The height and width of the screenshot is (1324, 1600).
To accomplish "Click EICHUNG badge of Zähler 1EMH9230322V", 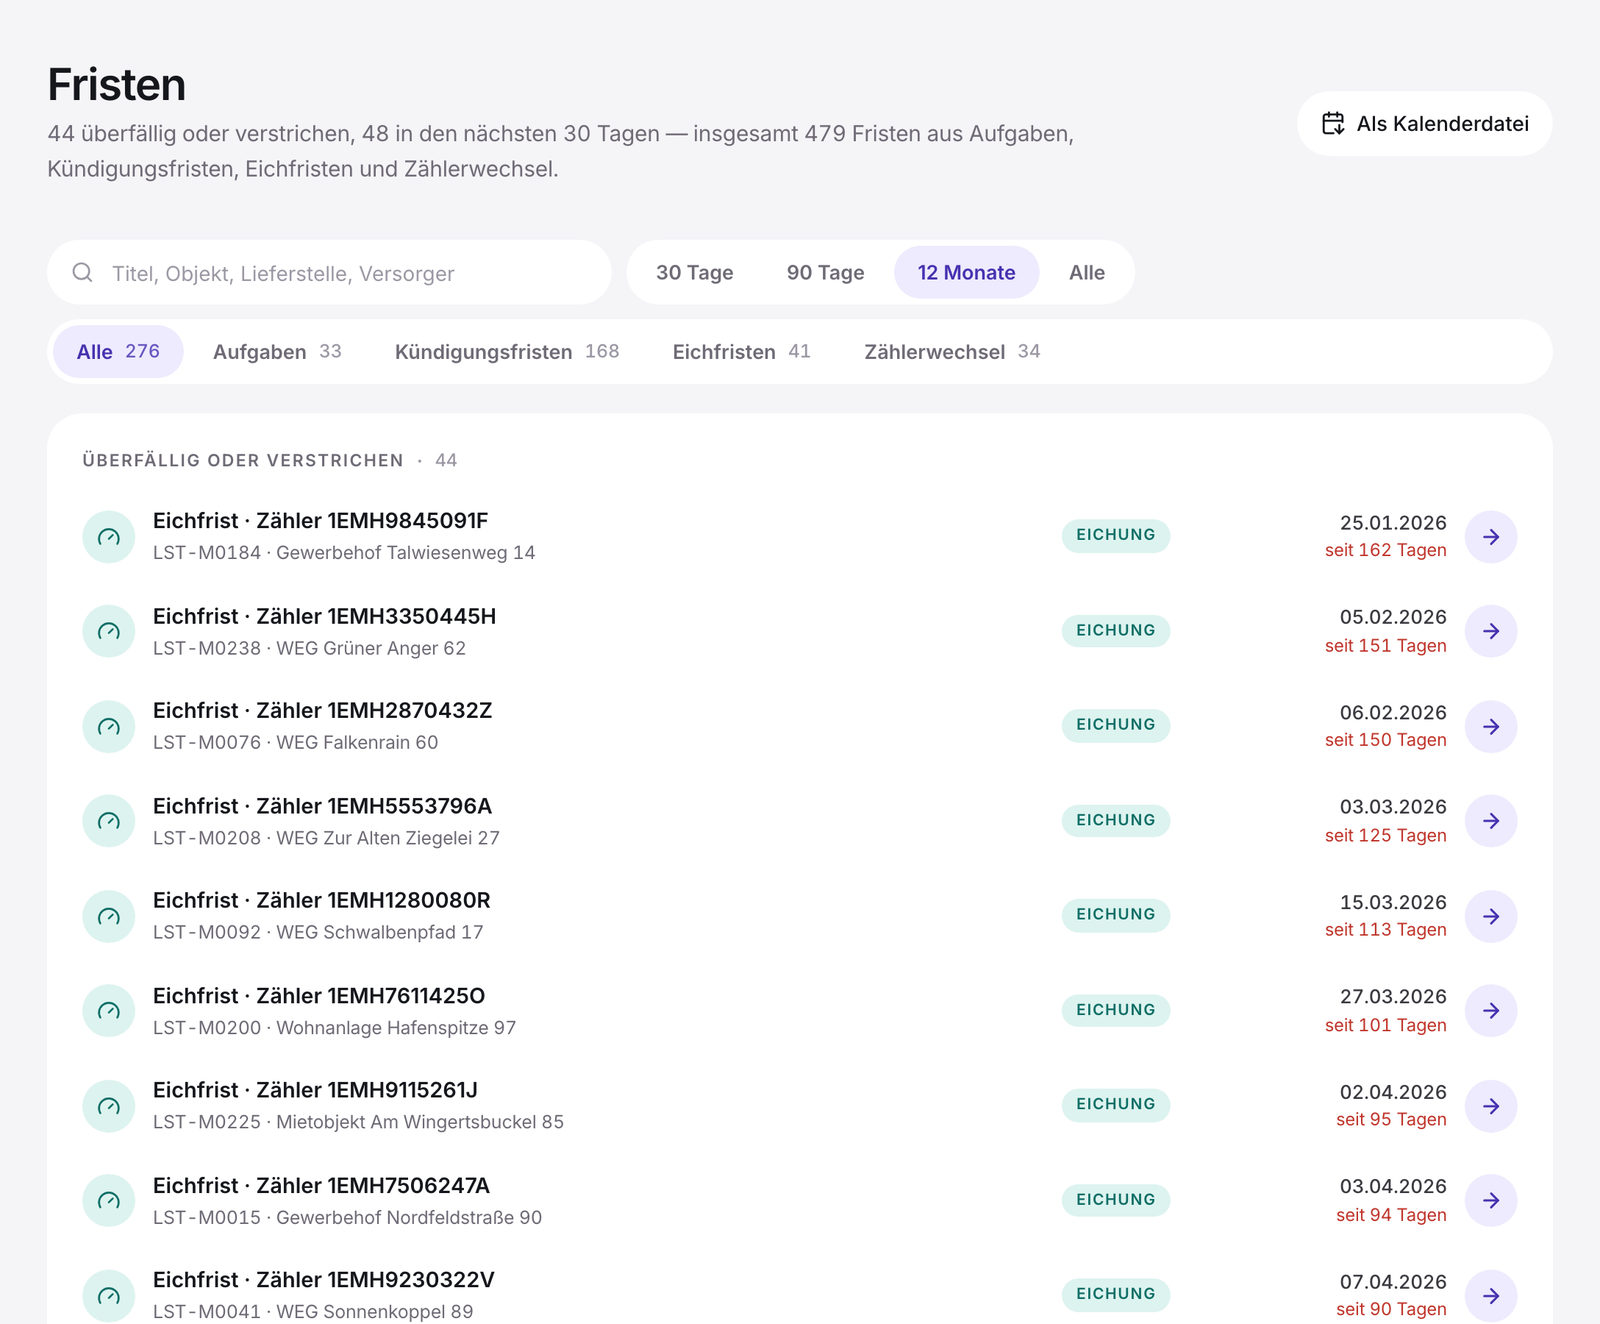I will tap(1115, 1294).
